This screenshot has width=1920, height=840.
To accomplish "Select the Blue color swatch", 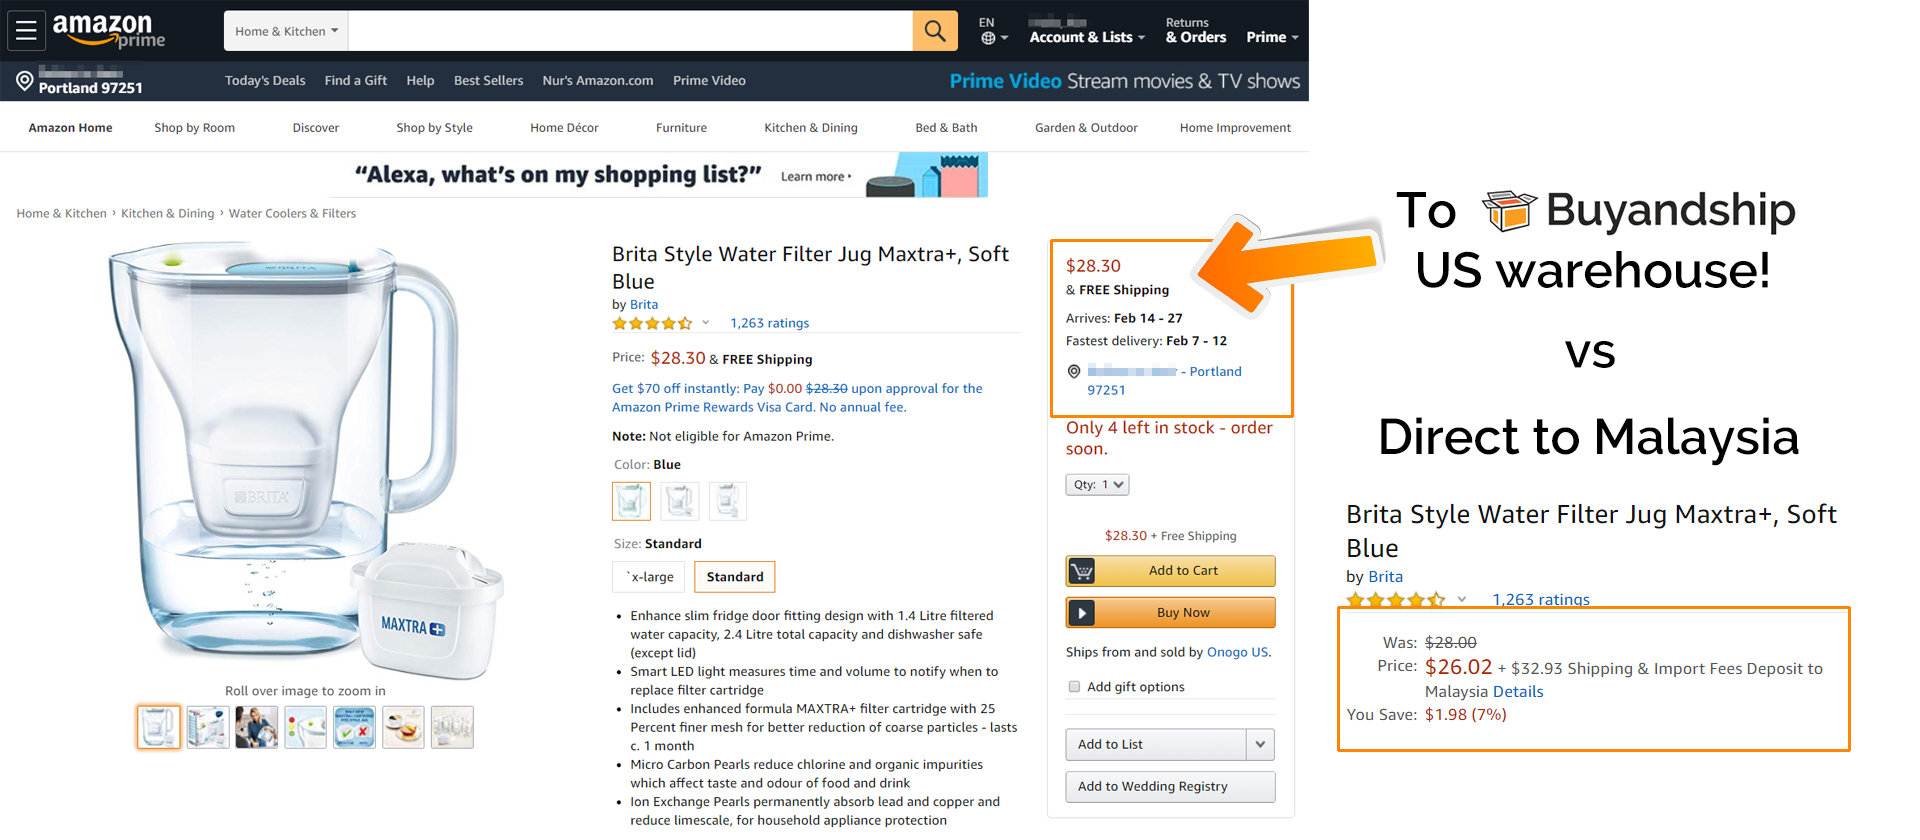I will pyautogui.click(x=631, y=501).
